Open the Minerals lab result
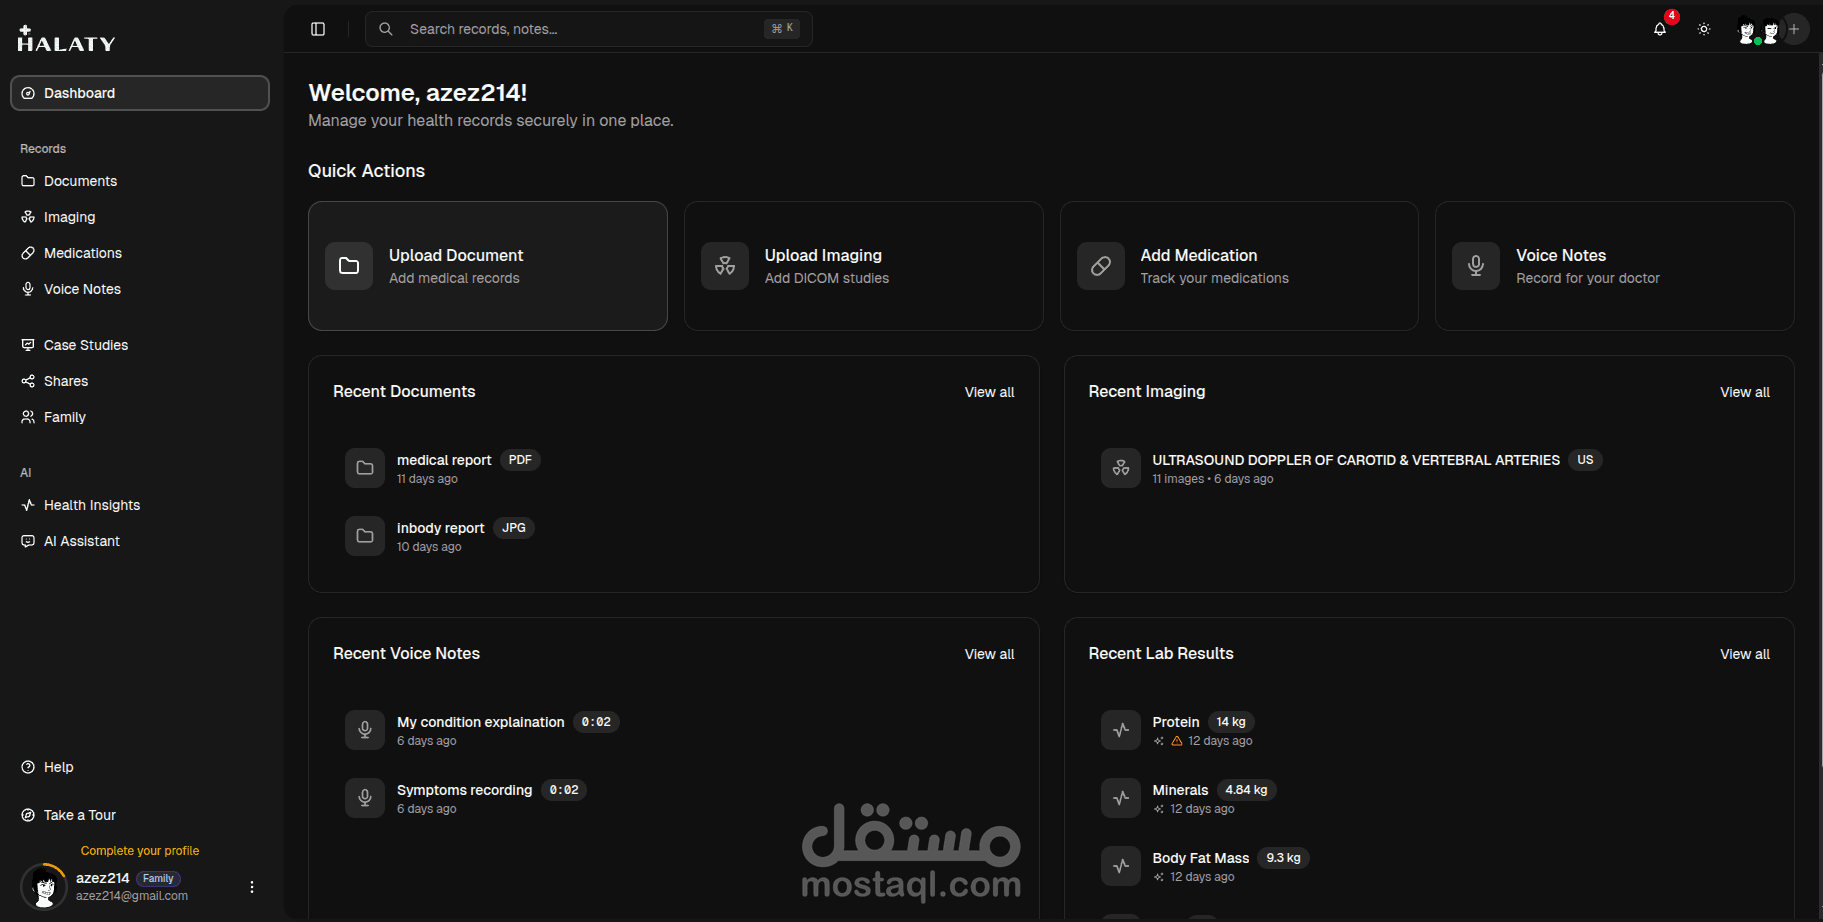The height and width of the screenshot is (922, 1823). (1429, 798)
